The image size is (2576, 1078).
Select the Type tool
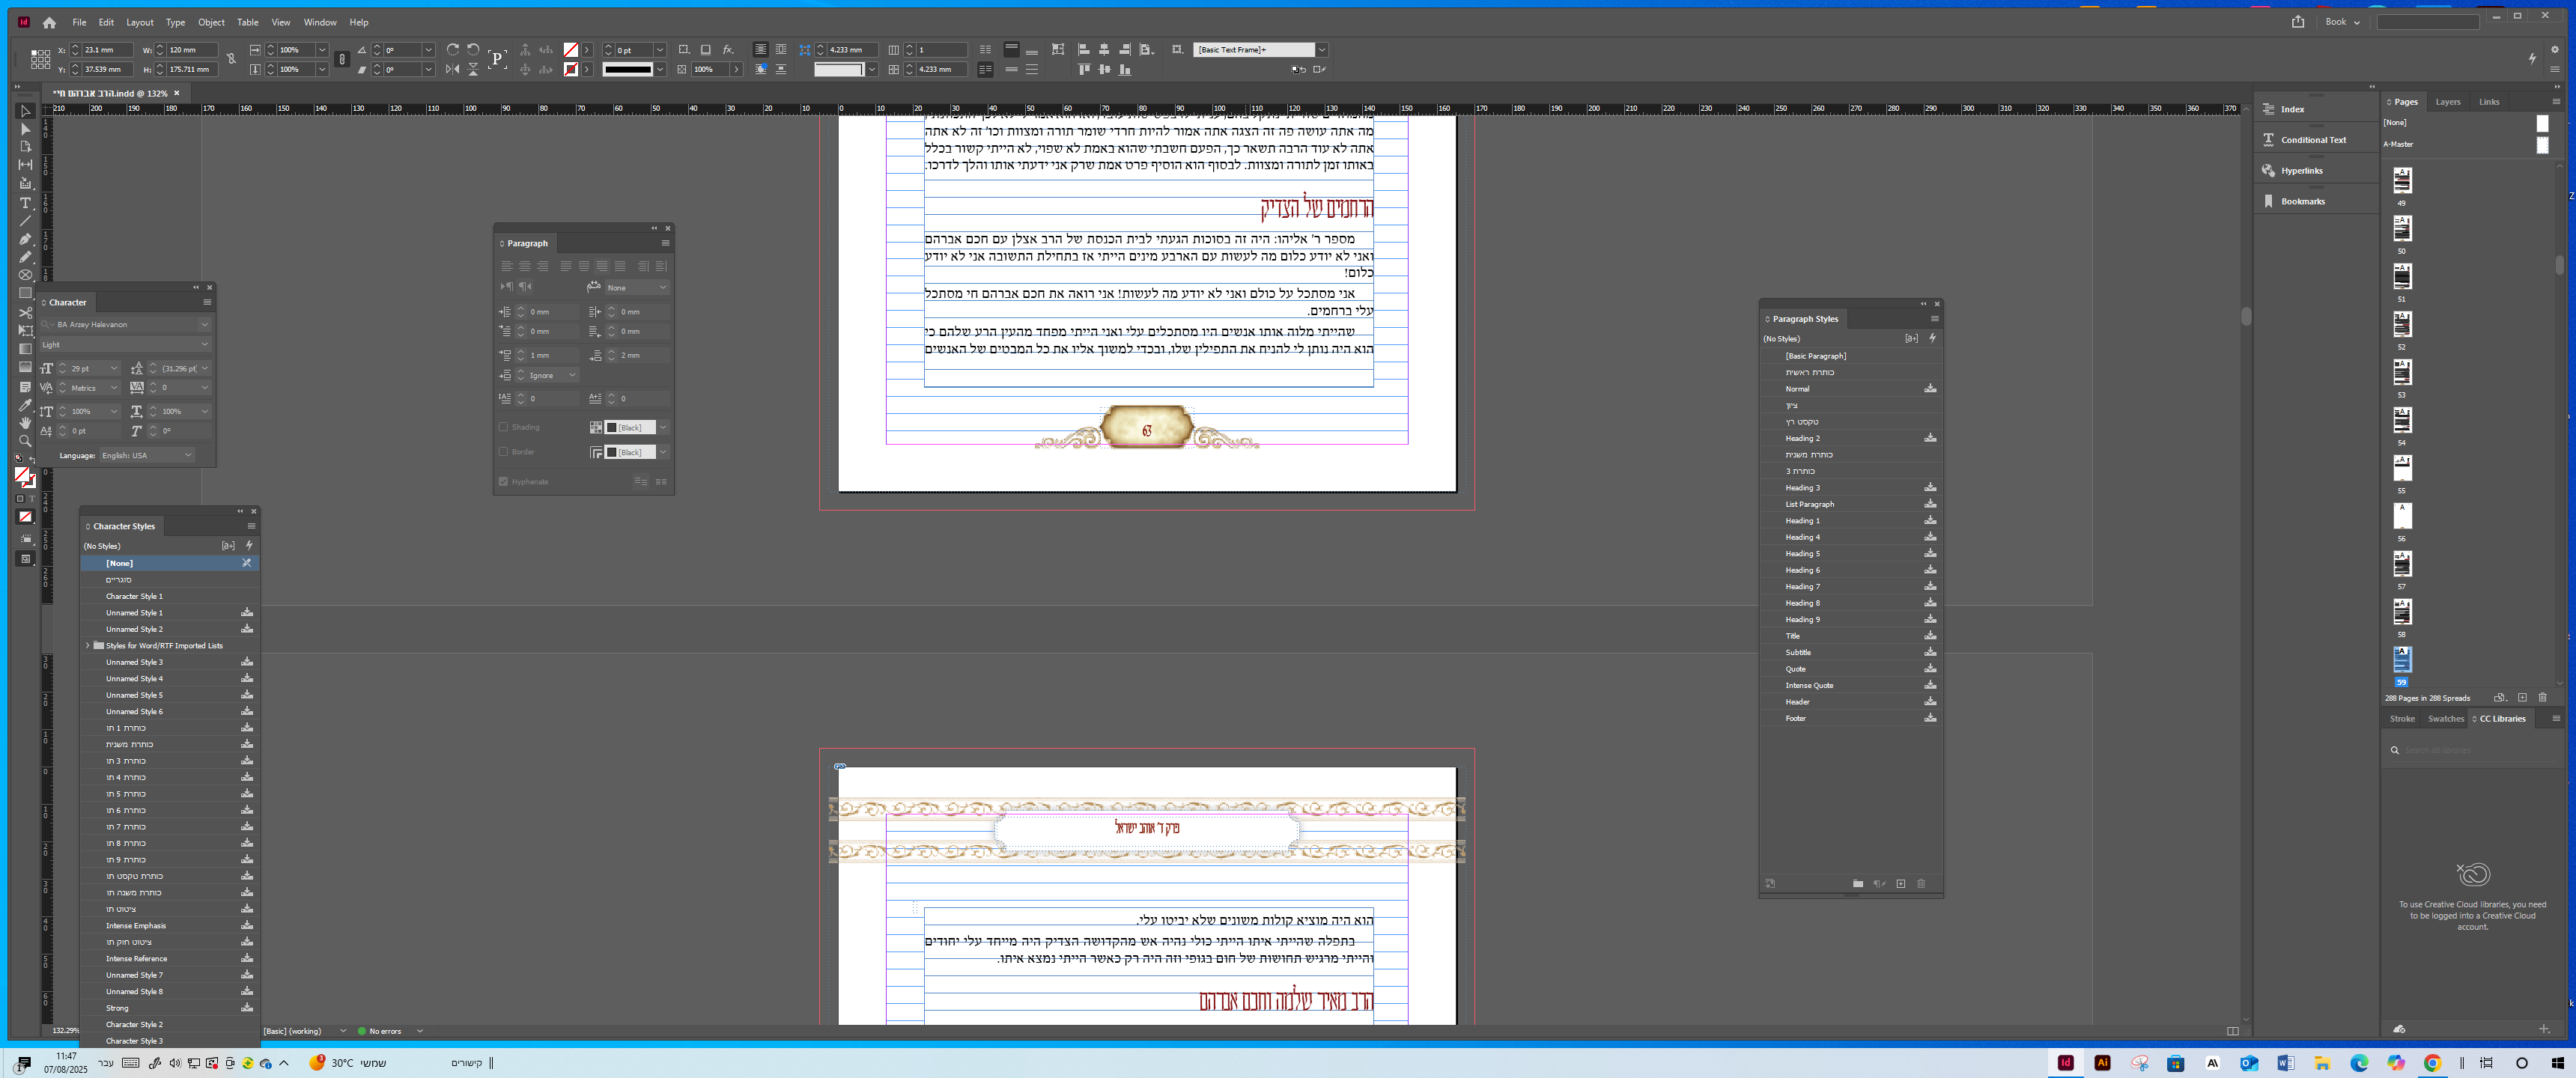point(25,202)
